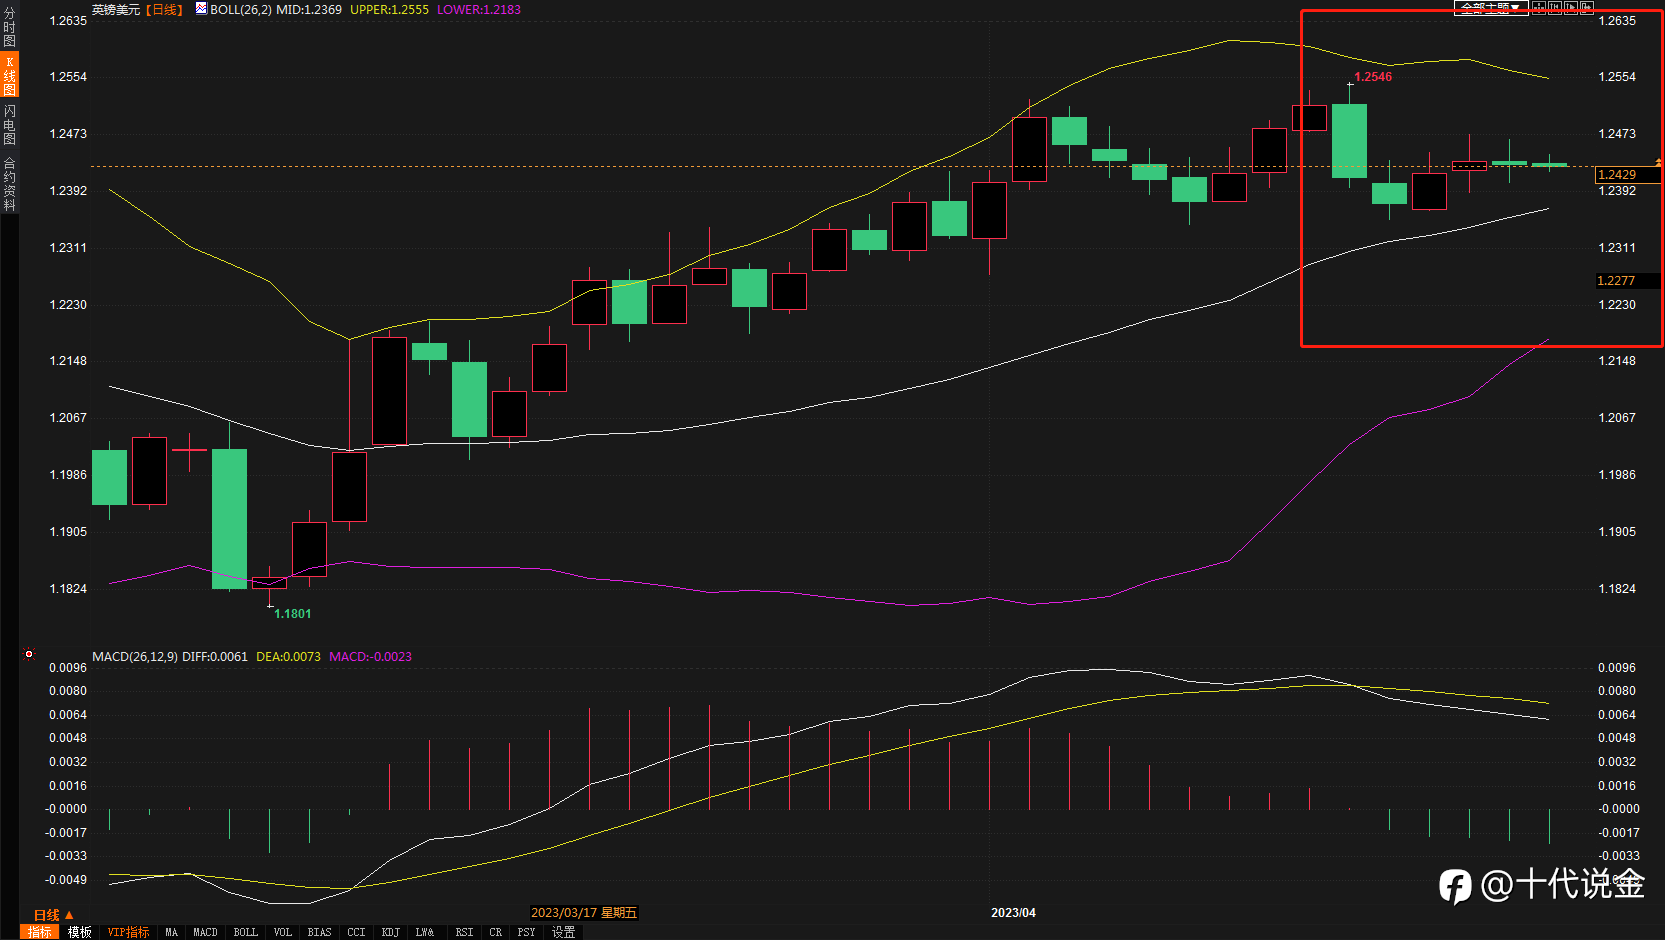
Task: Click the 2023/03/17 星期五 date marker
Action: coord(584,913)
